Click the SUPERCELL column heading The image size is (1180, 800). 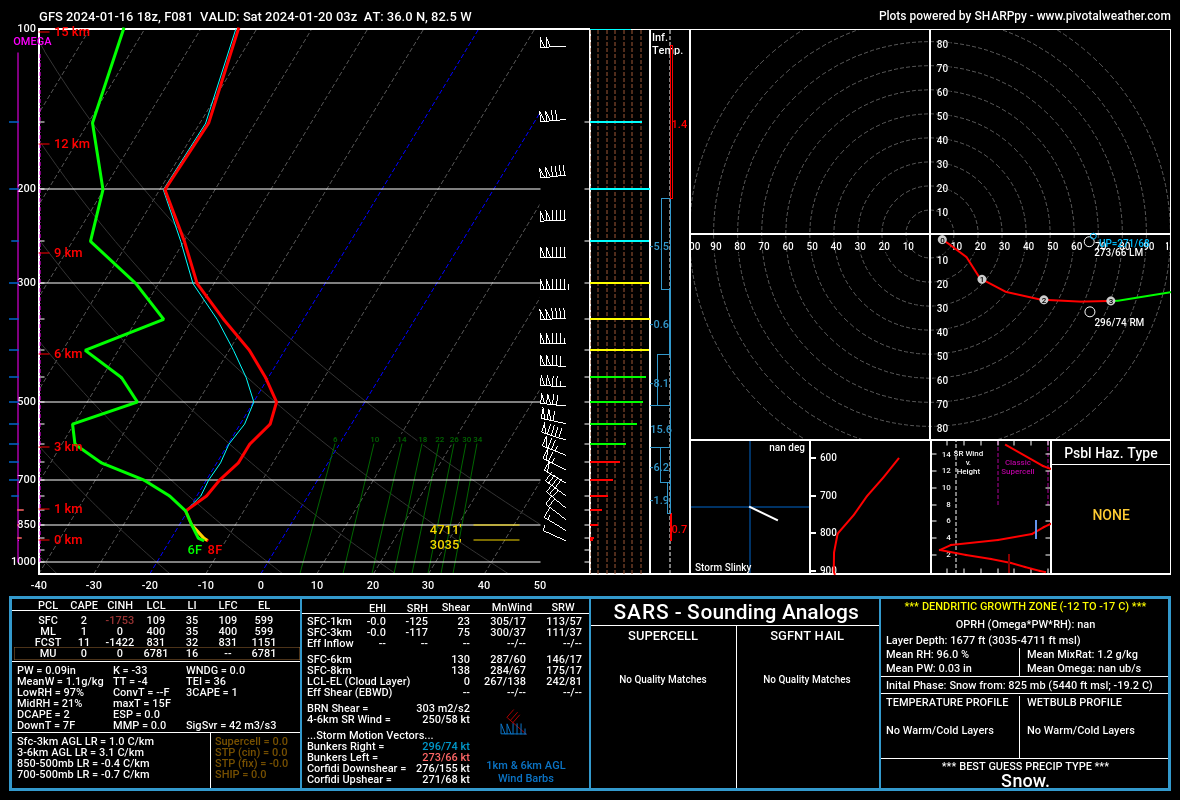pos(663,636)
